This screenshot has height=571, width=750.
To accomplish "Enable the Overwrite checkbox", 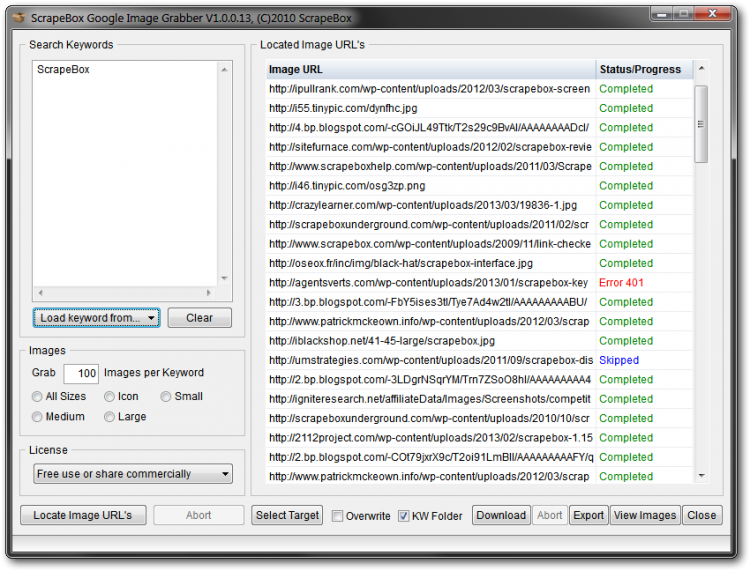I will (337, 516).
